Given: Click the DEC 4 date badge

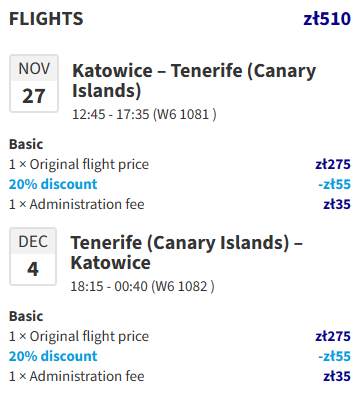Looking at the screenshot, I should (x=33, y=256).
